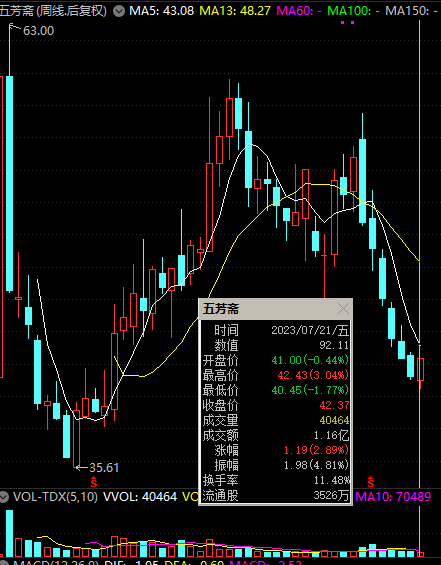Close the 五芳斋 data popup
This screenshot has width=441, height=565.
click(343, 309)
